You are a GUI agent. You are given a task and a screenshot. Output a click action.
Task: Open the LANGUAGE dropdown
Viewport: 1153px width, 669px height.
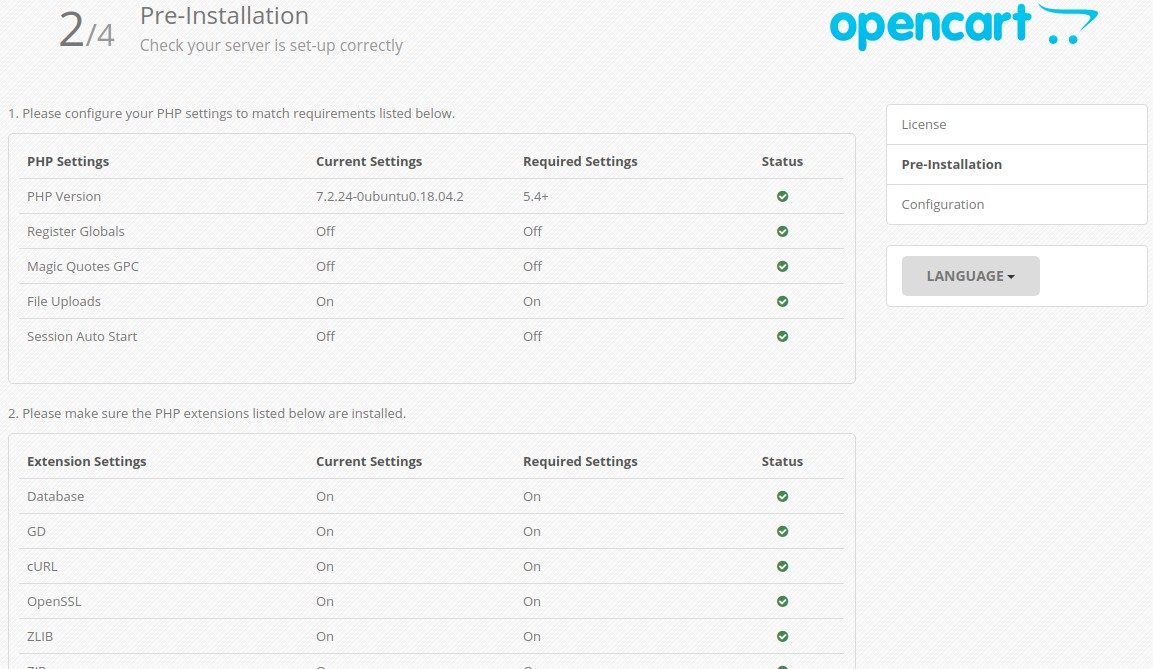point(970,275)
